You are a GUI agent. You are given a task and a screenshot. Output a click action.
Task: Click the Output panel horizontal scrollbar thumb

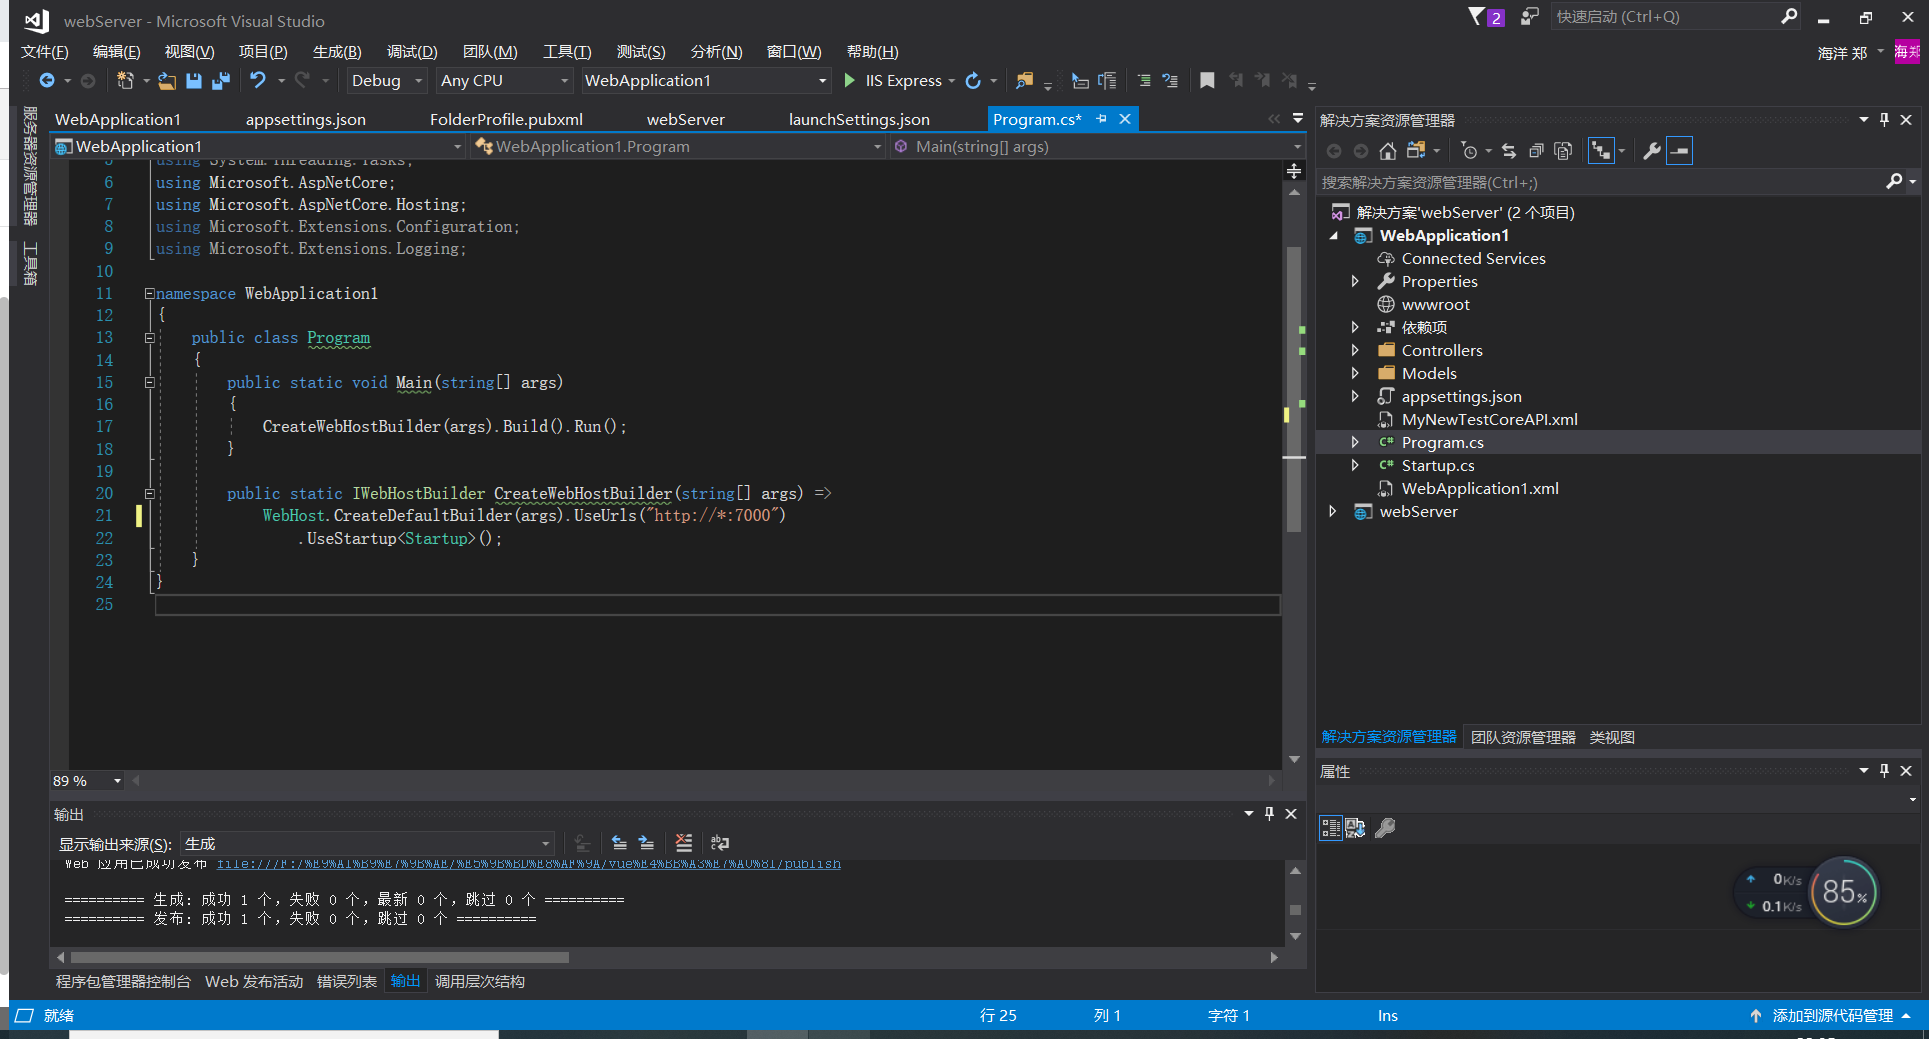pos(320,957)
